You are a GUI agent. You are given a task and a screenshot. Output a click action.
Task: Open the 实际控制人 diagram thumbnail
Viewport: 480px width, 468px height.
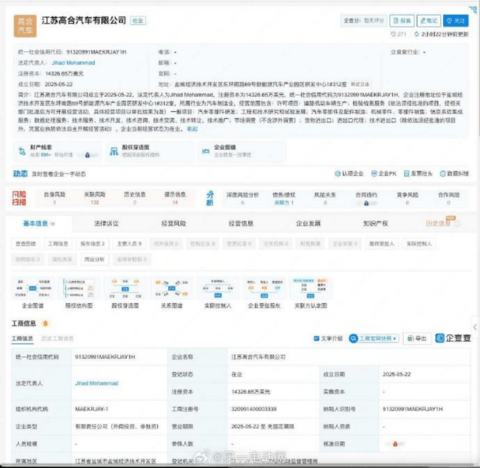(x=218, y=293)
